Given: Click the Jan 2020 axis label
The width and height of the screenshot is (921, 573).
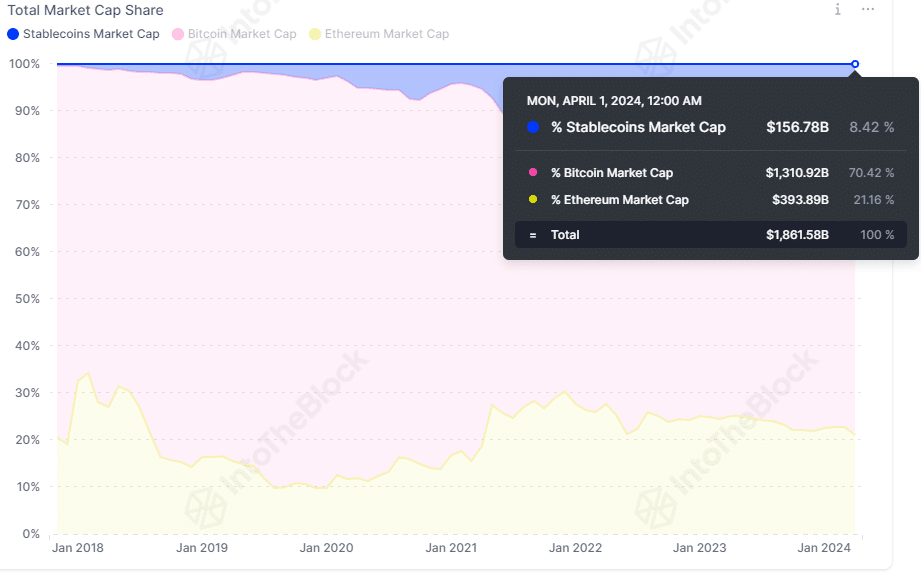Looking at the screenshot, I should pyautogui.click(x=327, y=548).
